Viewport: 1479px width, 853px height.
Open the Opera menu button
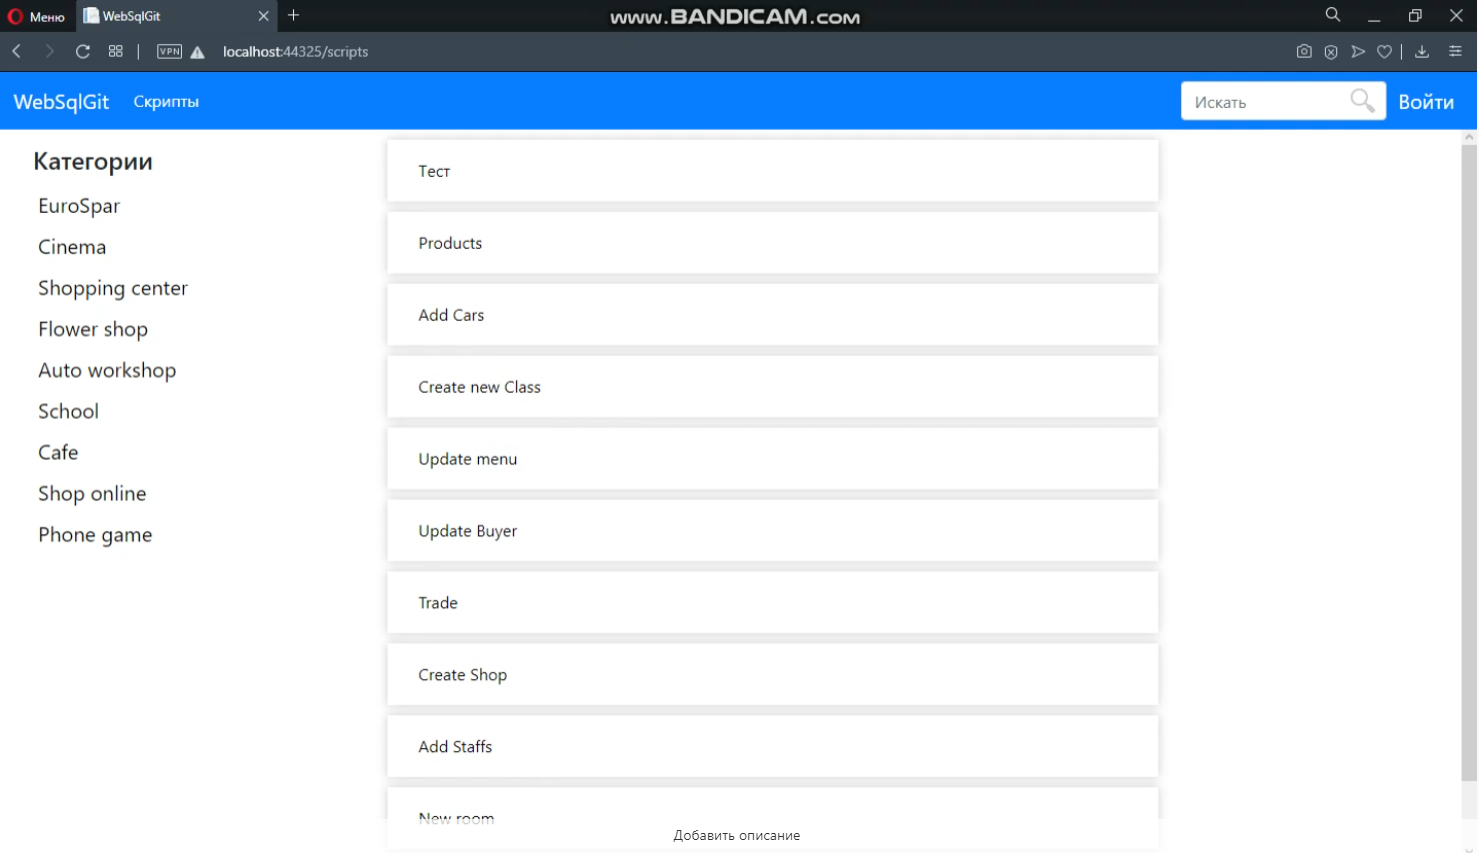coord(37,16)
